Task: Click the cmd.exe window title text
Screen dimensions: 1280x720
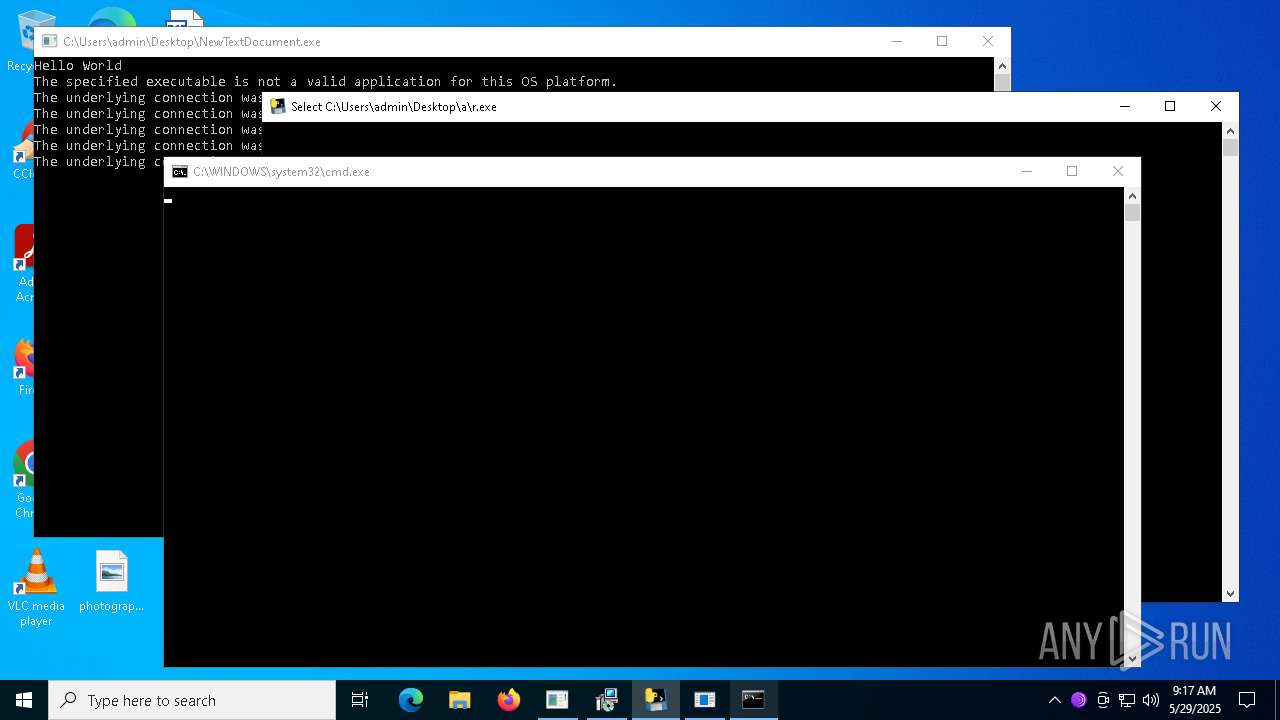Action: coord(281,172)
